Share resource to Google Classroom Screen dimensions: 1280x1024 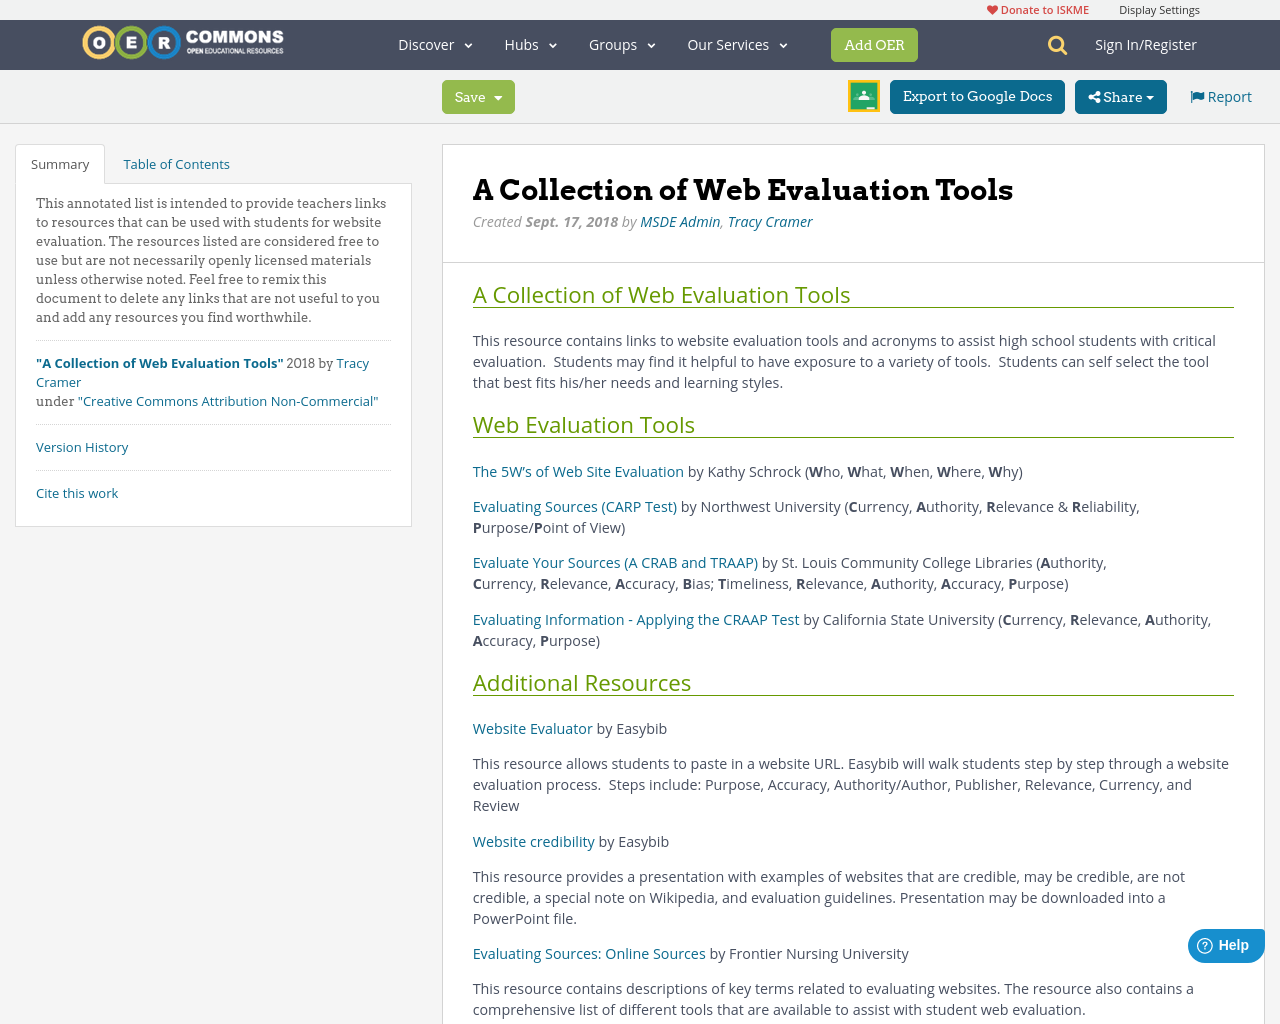862,95
